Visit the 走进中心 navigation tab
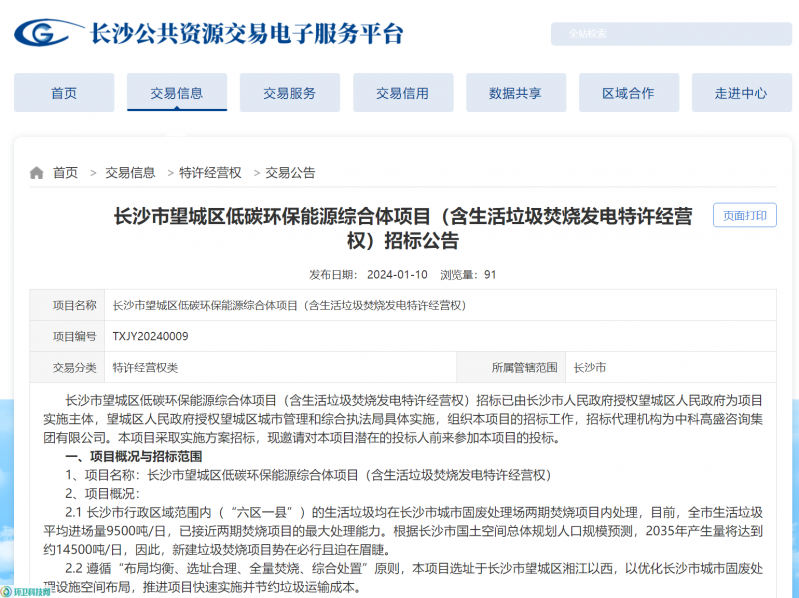This screenshot has height=598, width=799. pyautogui.click(x=741, y=93)
